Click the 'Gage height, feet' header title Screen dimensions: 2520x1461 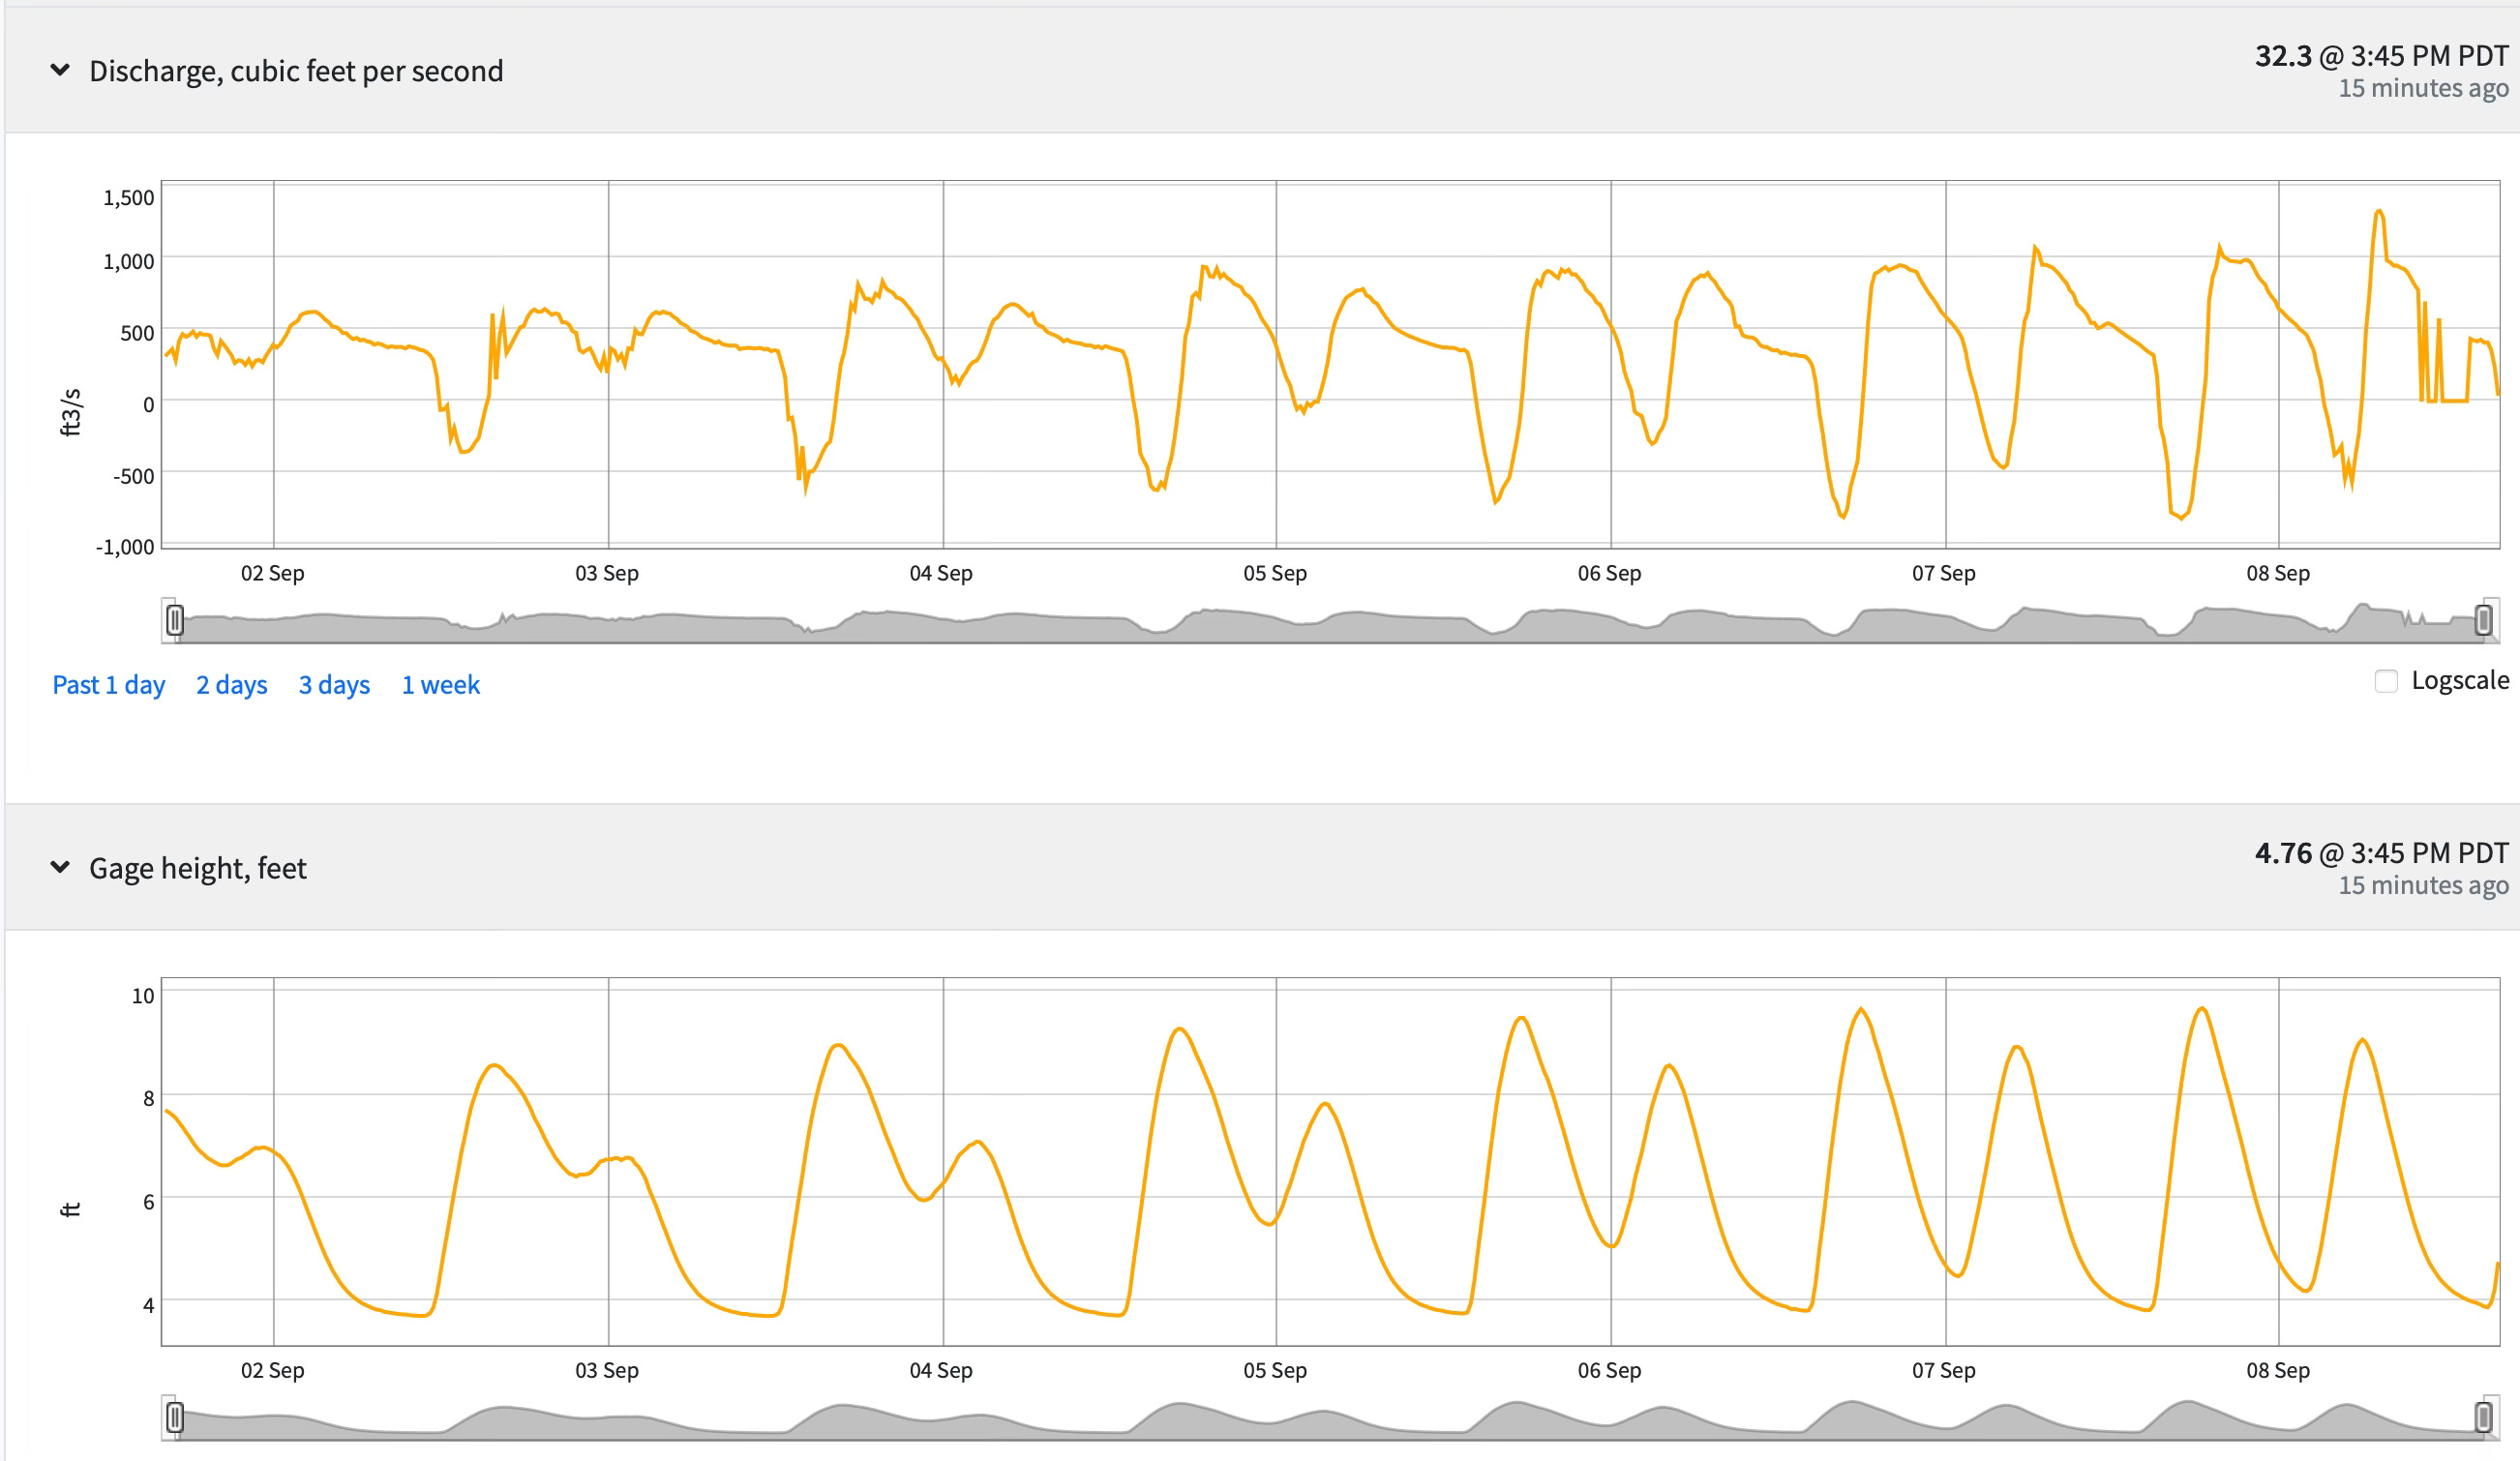[198, 868]
